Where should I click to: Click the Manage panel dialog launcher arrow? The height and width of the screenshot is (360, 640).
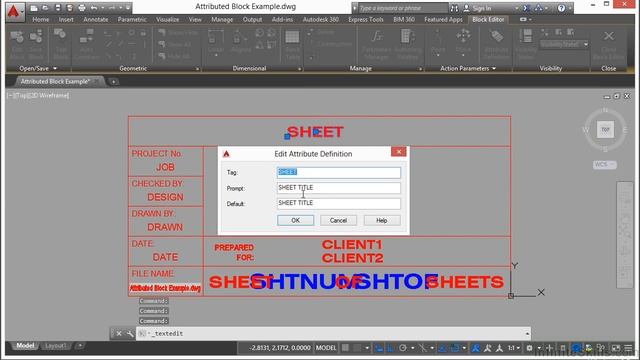point(420,69)
